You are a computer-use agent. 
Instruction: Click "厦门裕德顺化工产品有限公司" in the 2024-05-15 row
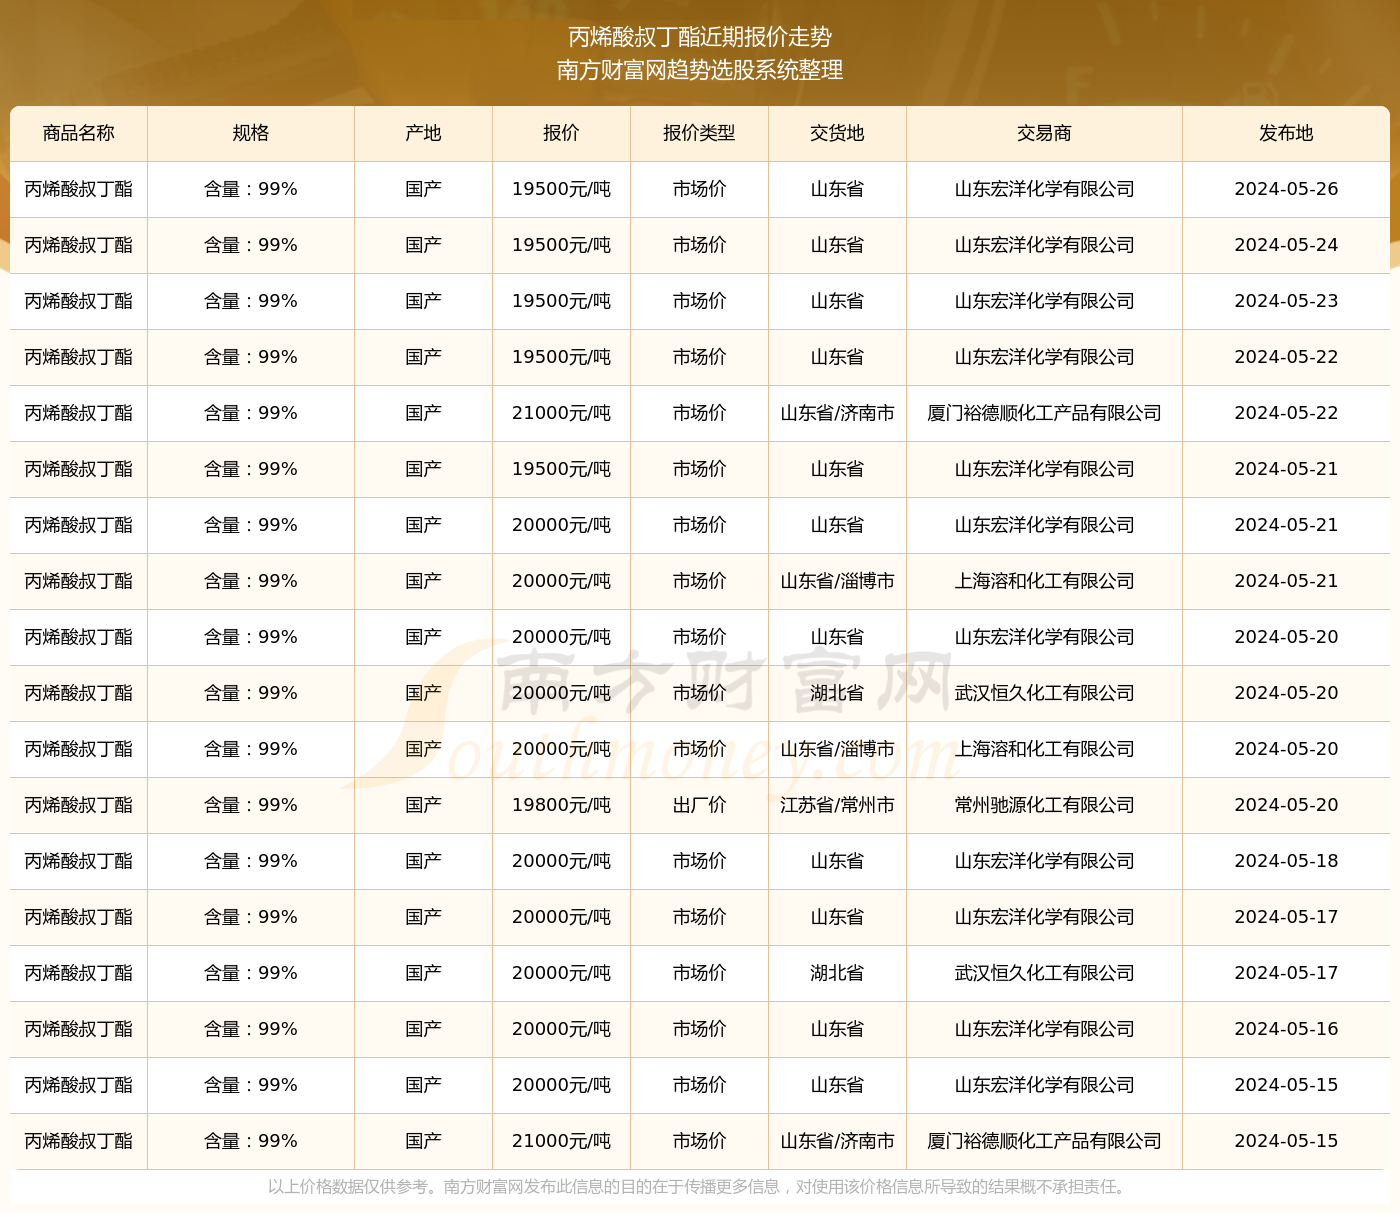(x=1044, y=1141)
